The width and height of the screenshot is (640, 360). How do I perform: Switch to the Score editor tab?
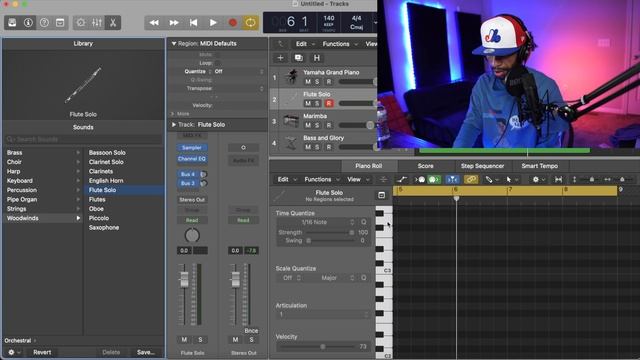click(x=425, y=166)
